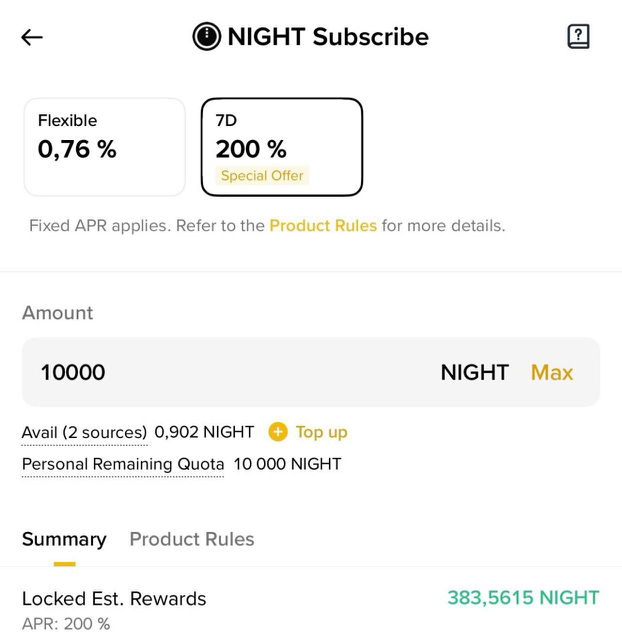The height and width of the screenshot is (640, 622).
Task: Switch to the Product Rules tab
Action: (x=192, y=539)
